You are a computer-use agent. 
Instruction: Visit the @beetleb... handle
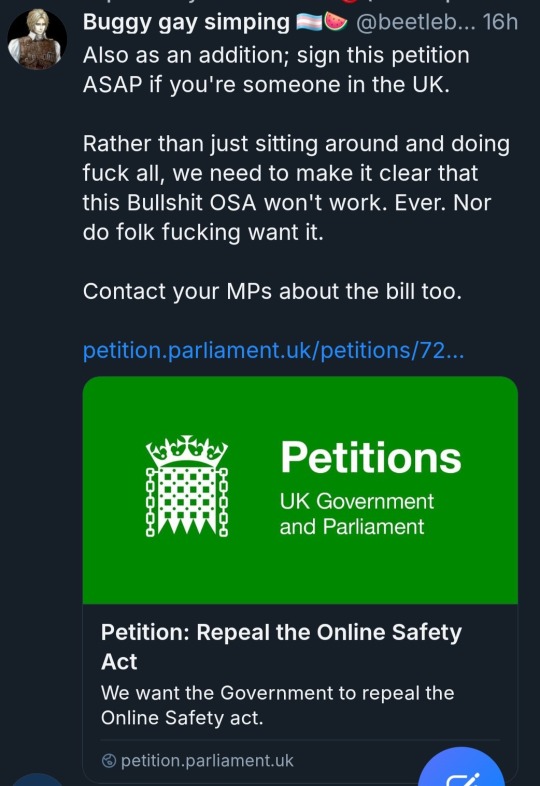tap(416, 23)
